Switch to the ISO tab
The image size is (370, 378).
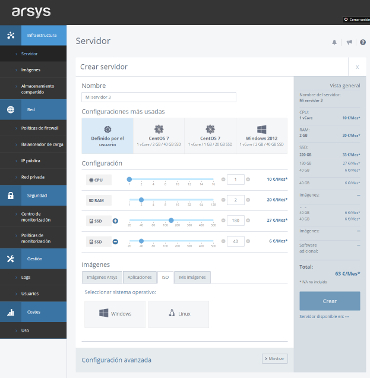(x=165, y=277)
